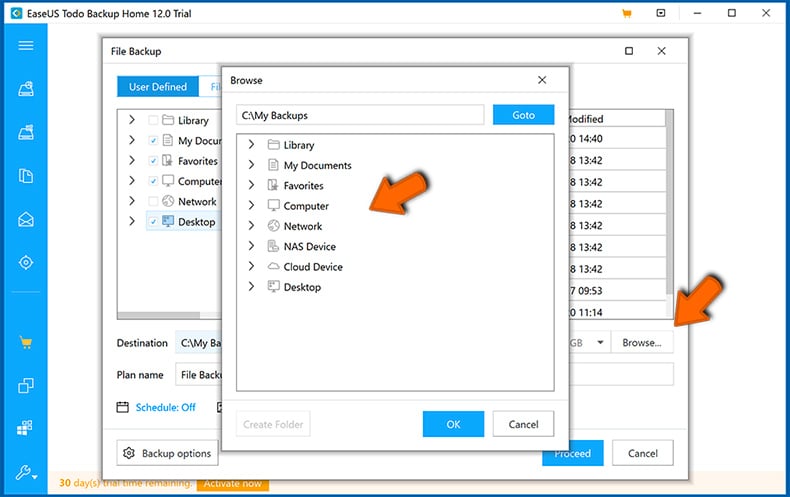The width and height of the screenshot is (790, 497).
Task: Click the Schedule calendar icon
Action: tap(122, 407)
